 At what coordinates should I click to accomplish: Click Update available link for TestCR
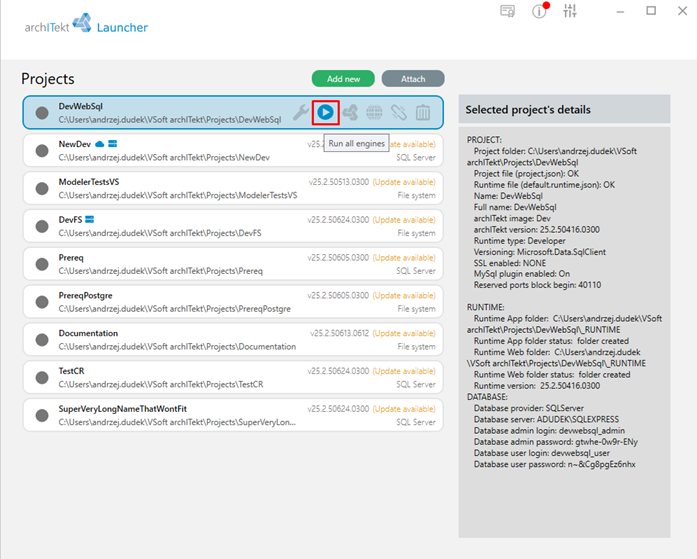coord(404,371)
